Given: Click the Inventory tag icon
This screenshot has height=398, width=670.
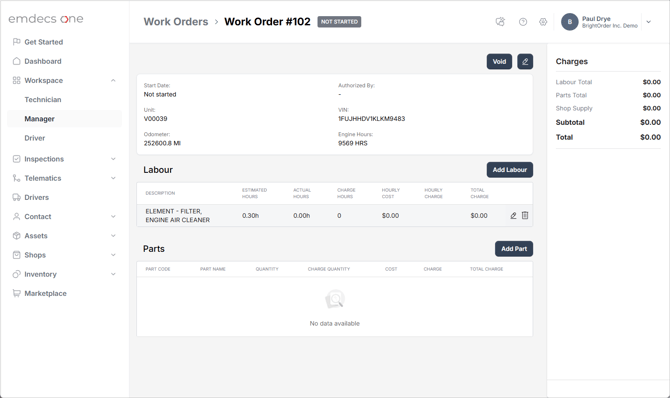Looking at the screenshot, I should point(16,274).
